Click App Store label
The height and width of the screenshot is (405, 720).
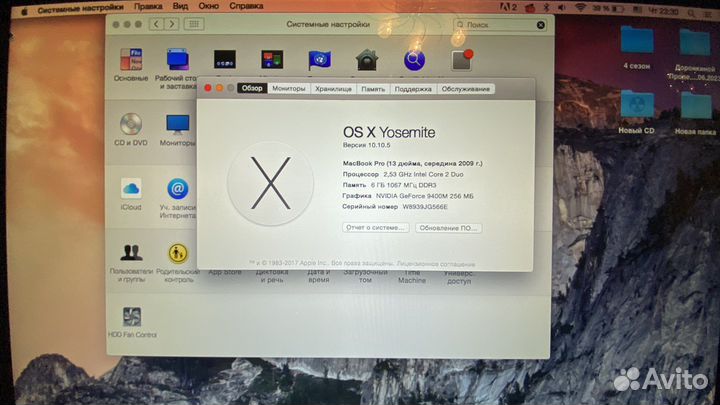[x=225, y=272]
